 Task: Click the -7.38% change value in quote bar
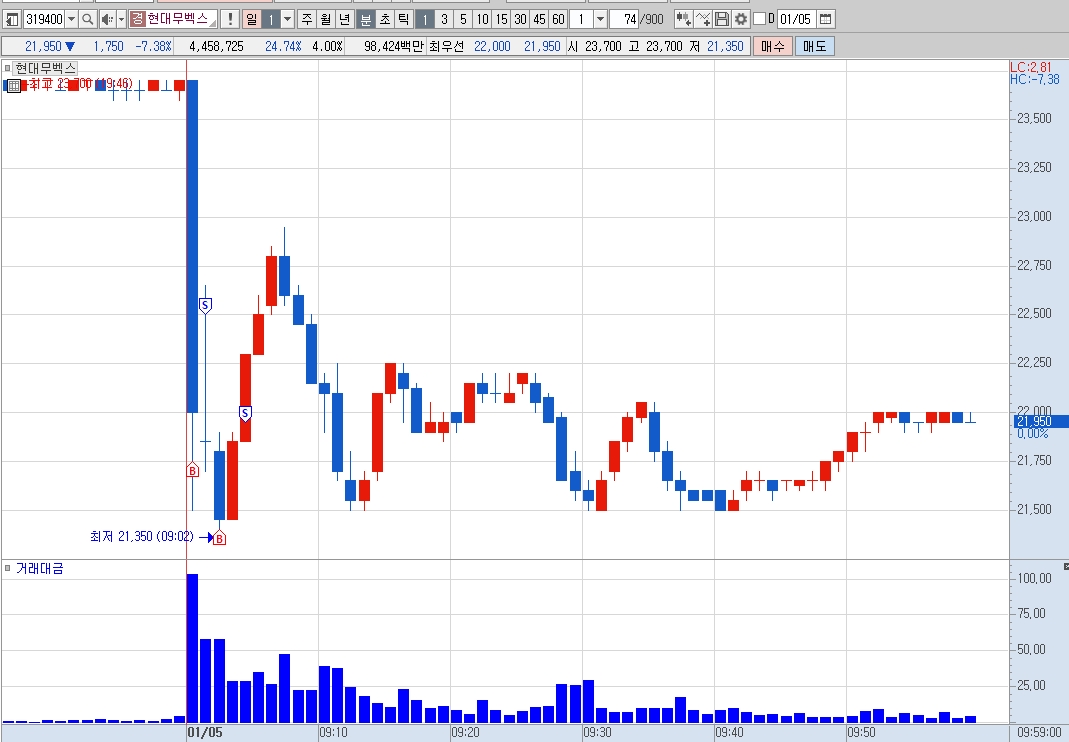coord(153,46)
